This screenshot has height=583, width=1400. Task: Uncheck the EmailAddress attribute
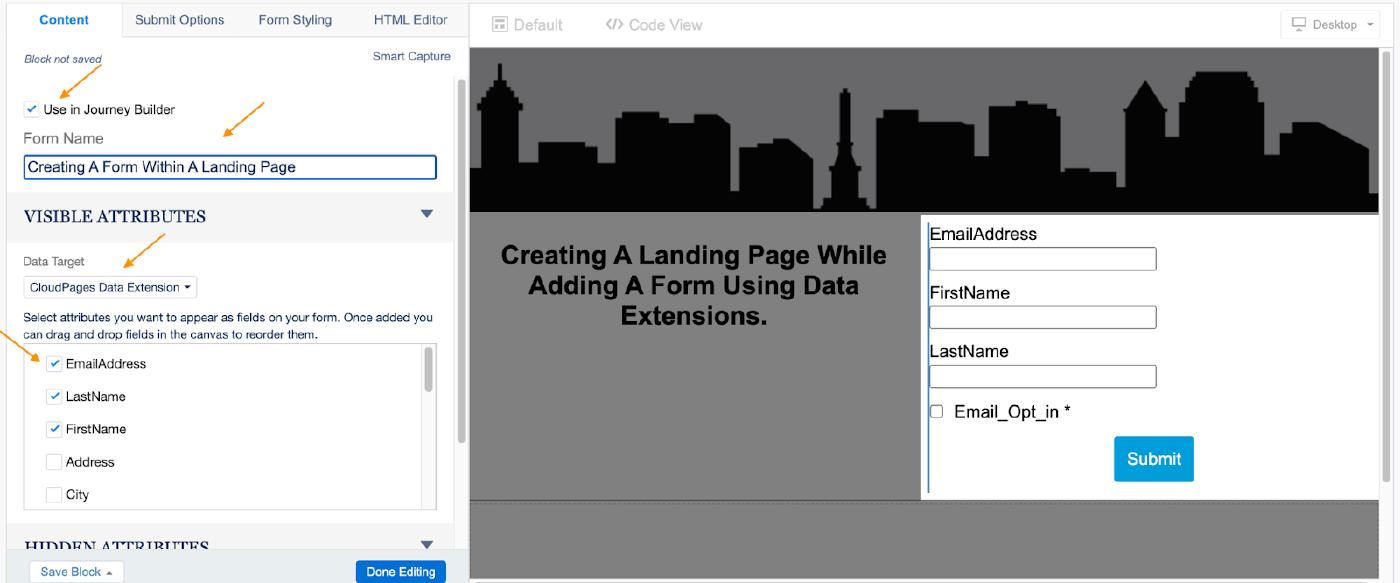[54, 364]
